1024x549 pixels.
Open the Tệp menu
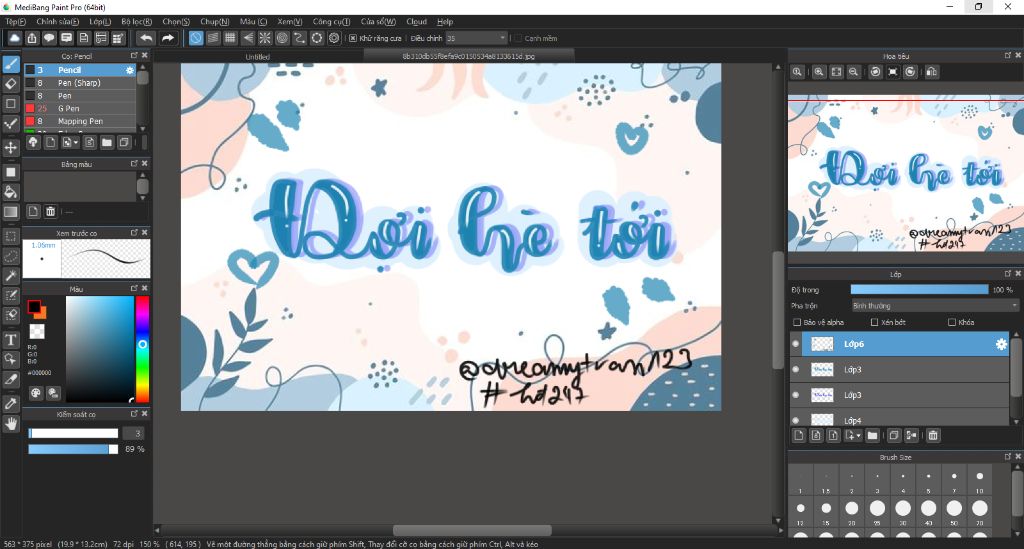(15, 22)
